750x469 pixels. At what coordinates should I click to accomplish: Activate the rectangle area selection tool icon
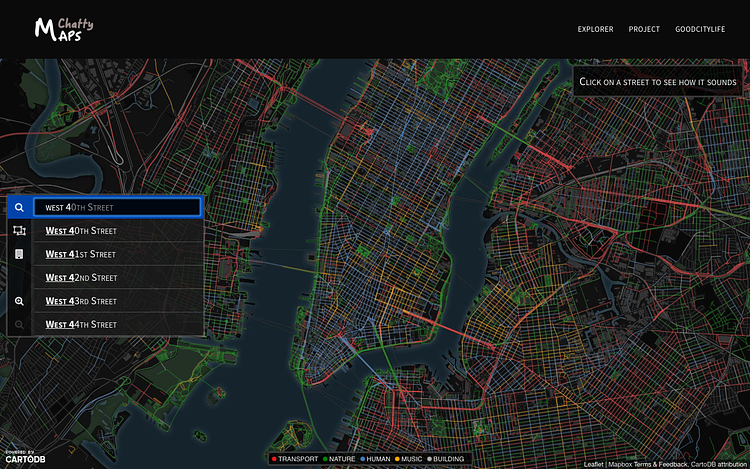pyautogui.click(x=19, y=231)
